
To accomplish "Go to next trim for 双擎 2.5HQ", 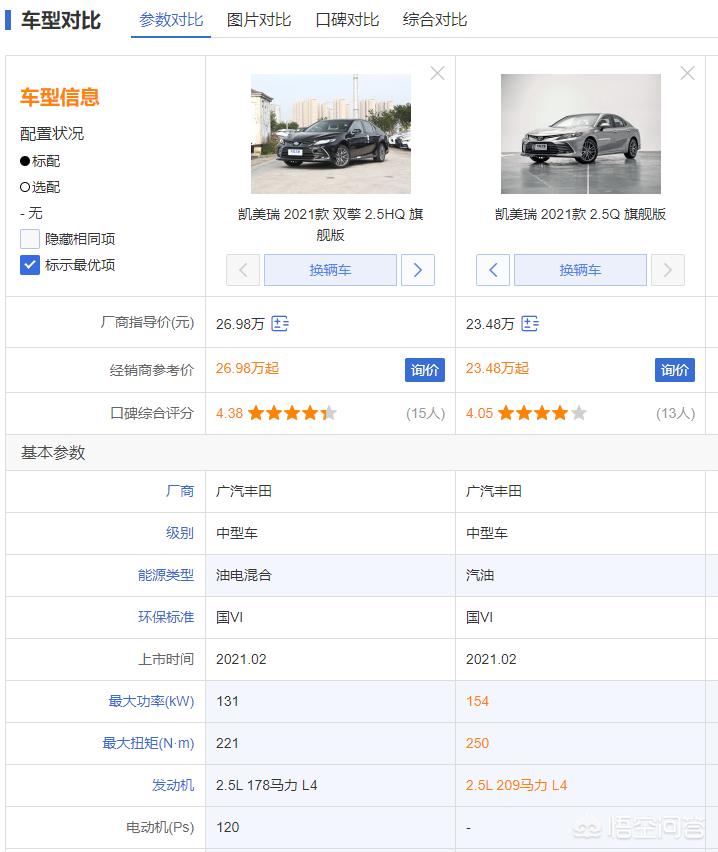I will tap(417, 270).
